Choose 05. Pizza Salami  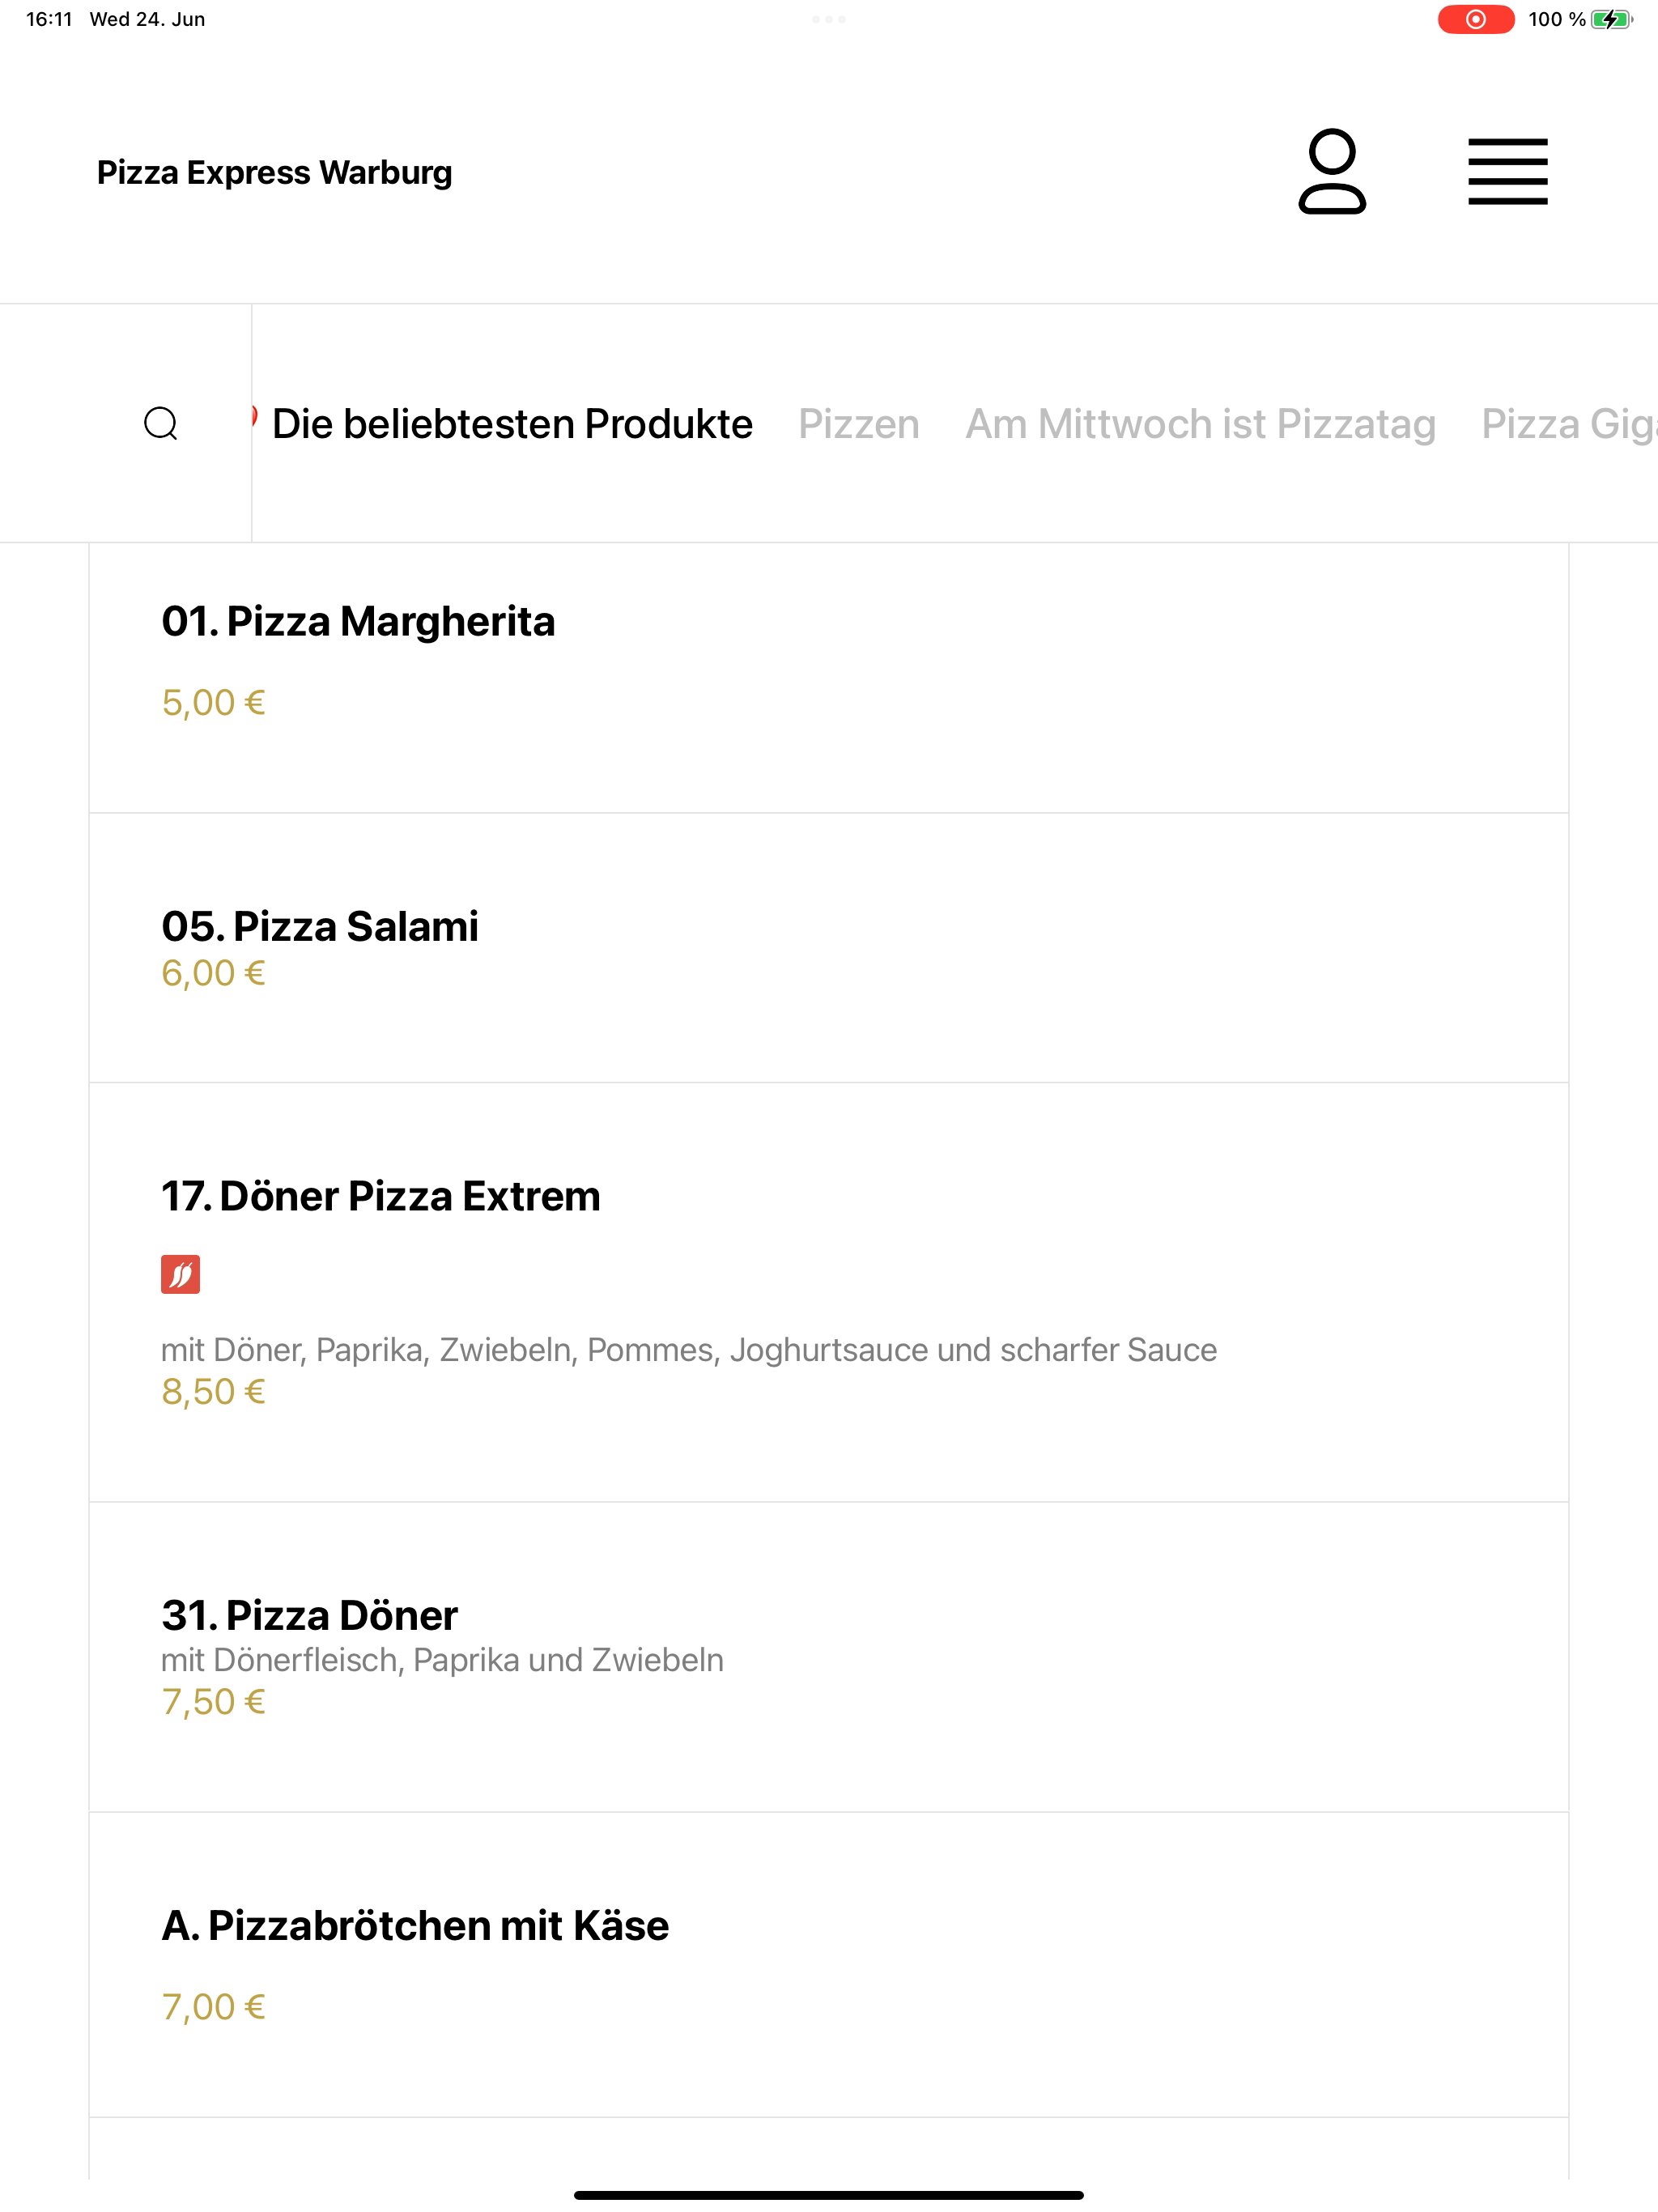(x=829, y=948)
